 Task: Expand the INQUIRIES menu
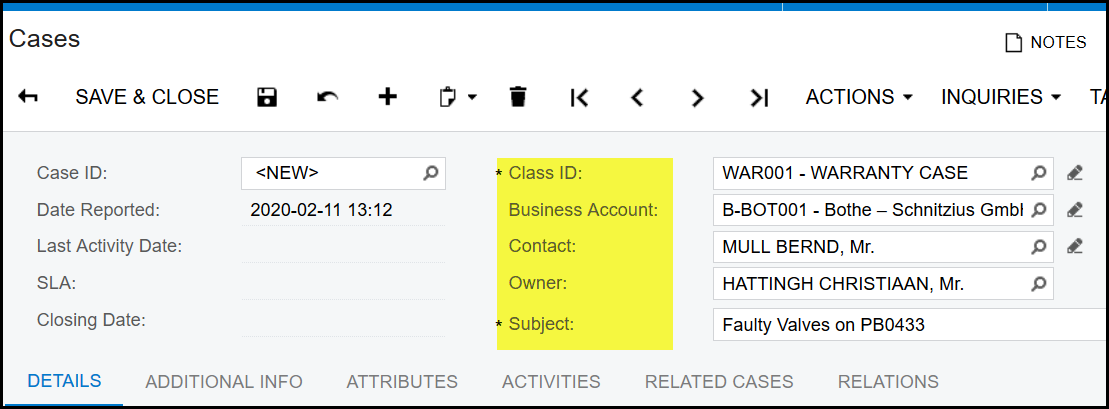(1000, 97)
